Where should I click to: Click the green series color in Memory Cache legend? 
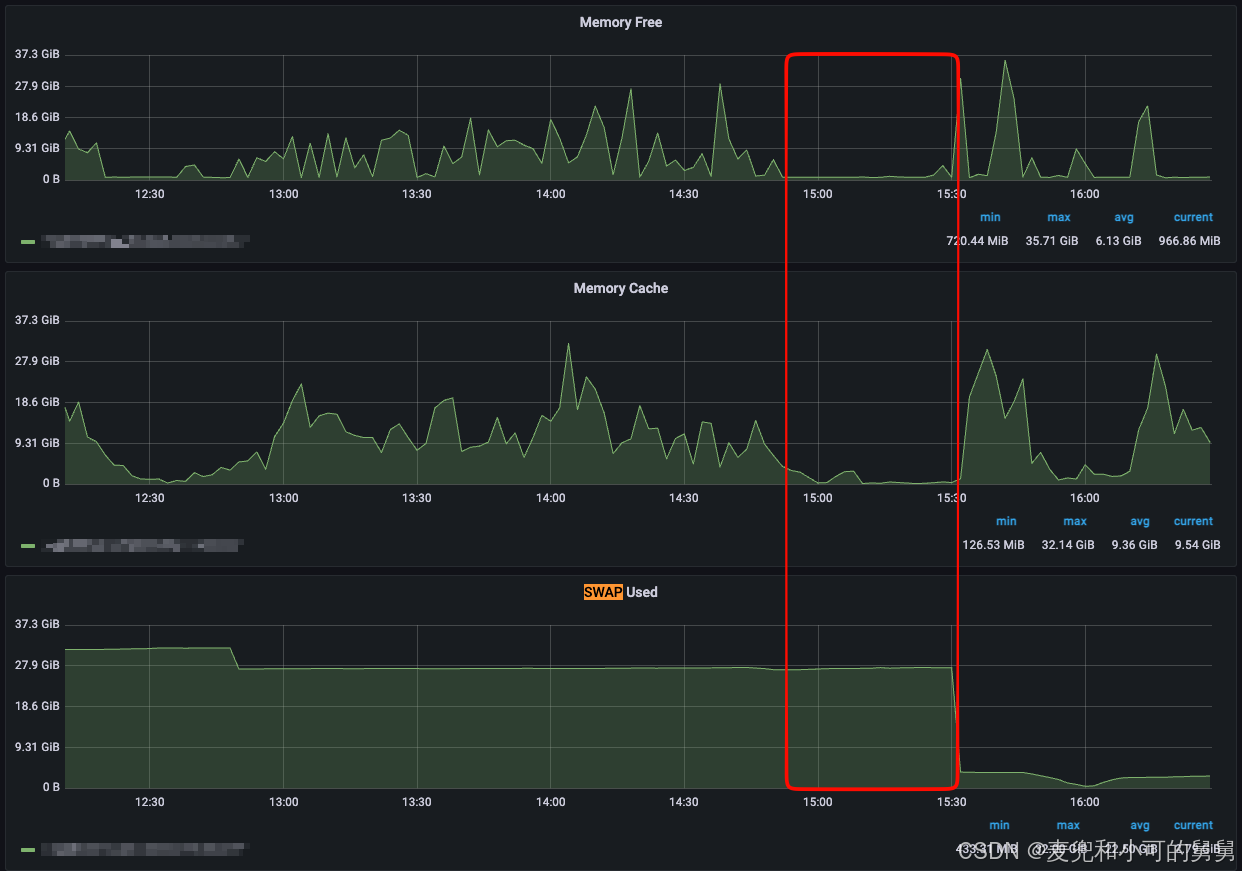tap(28, 546)
